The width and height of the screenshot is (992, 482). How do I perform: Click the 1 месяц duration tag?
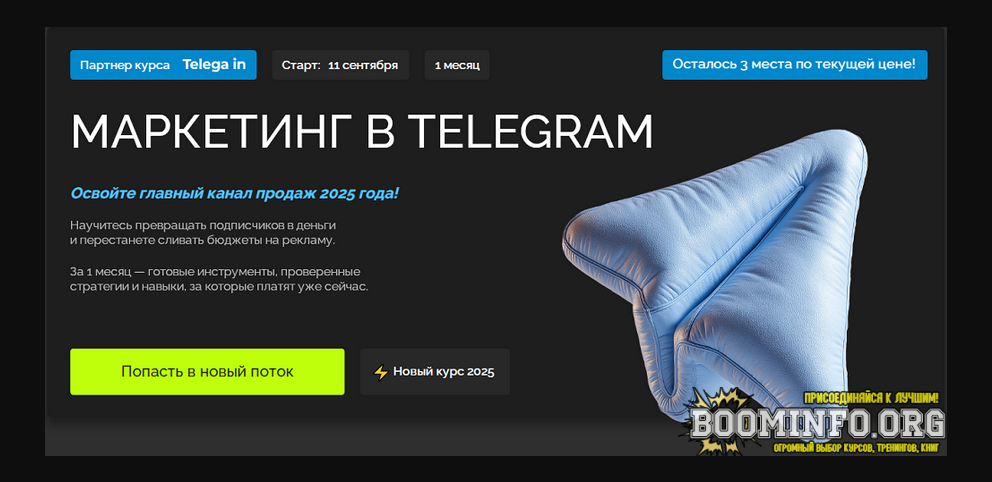457,65
